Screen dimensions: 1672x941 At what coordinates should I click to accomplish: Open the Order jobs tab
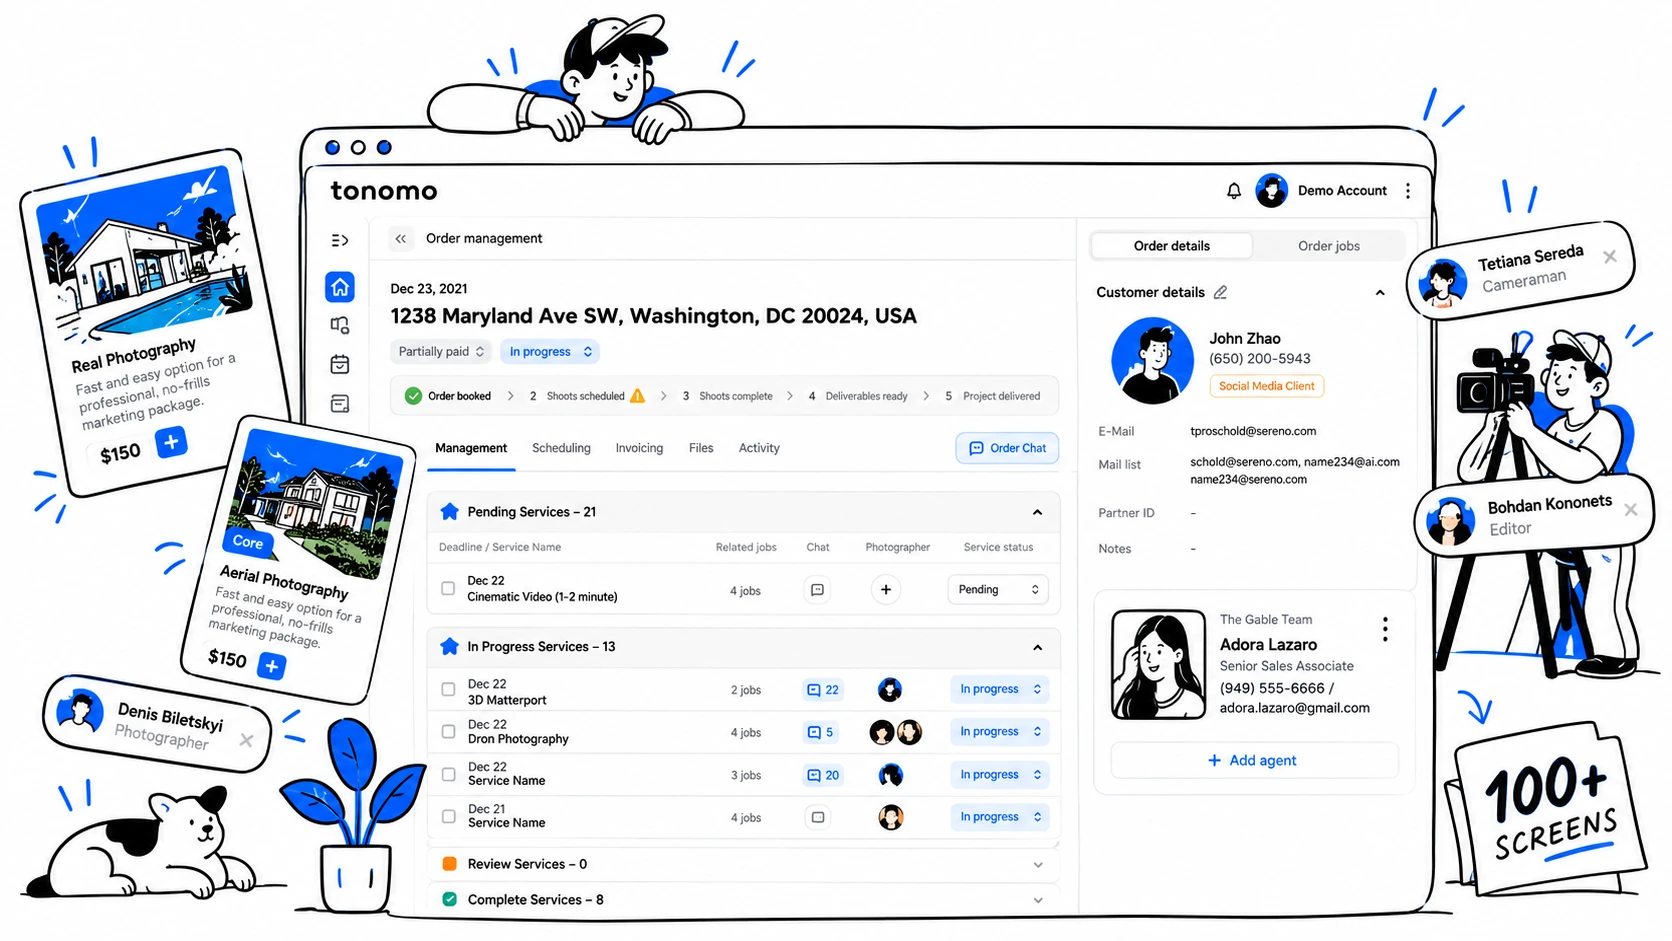click(x=1329, y=246)
